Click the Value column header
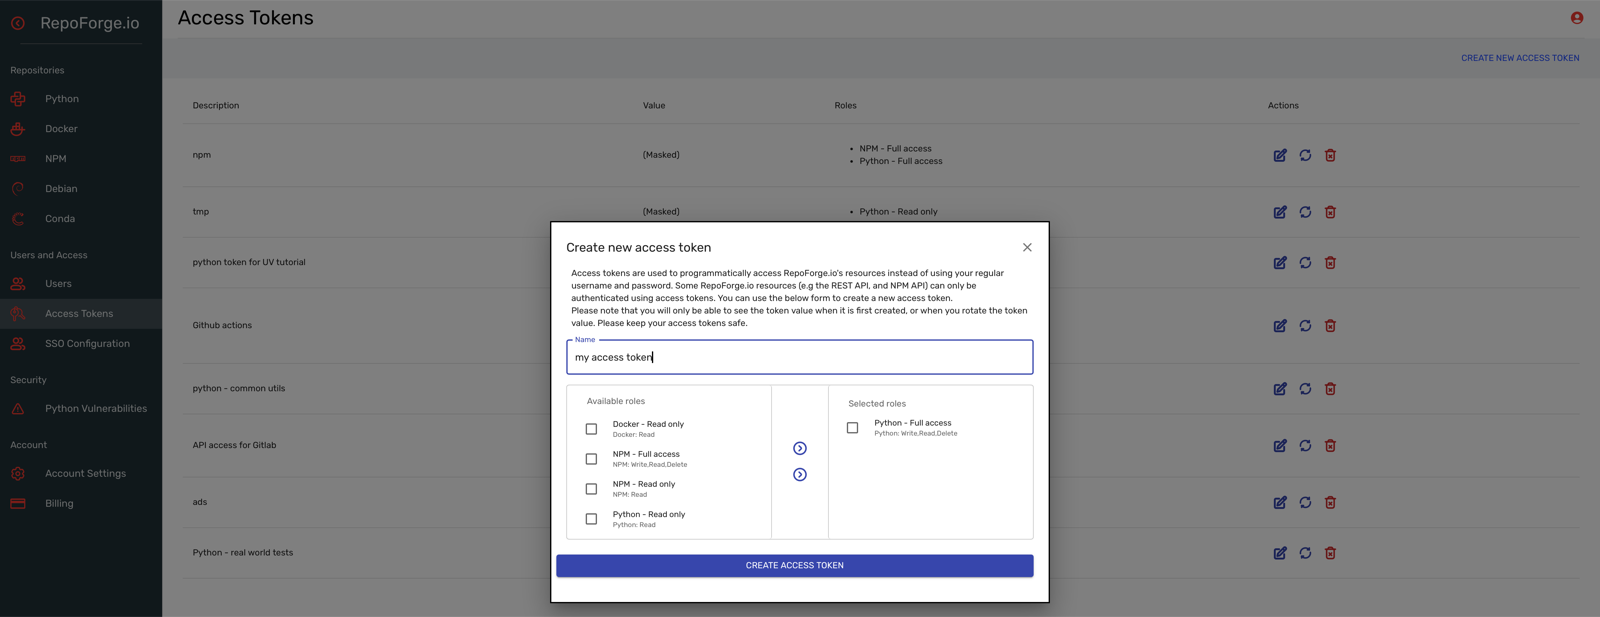Viewport: 1600px width, 617px height. pyautogui.click(x=654, y=105)
